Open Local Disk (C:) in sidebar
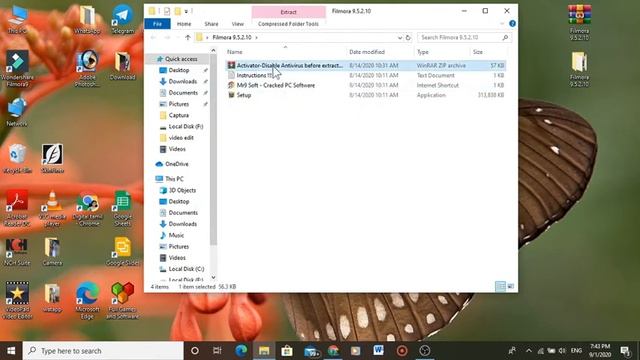The height and width of the screenshot is (360, 640). 186,269
